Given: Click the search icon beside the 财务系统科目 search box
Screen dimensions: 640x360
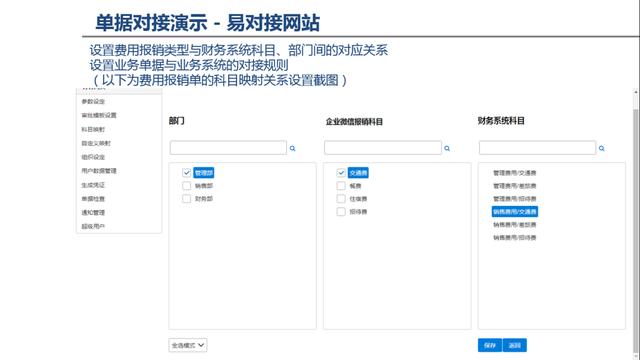Looking at the screenshot, I should (602, 148).
